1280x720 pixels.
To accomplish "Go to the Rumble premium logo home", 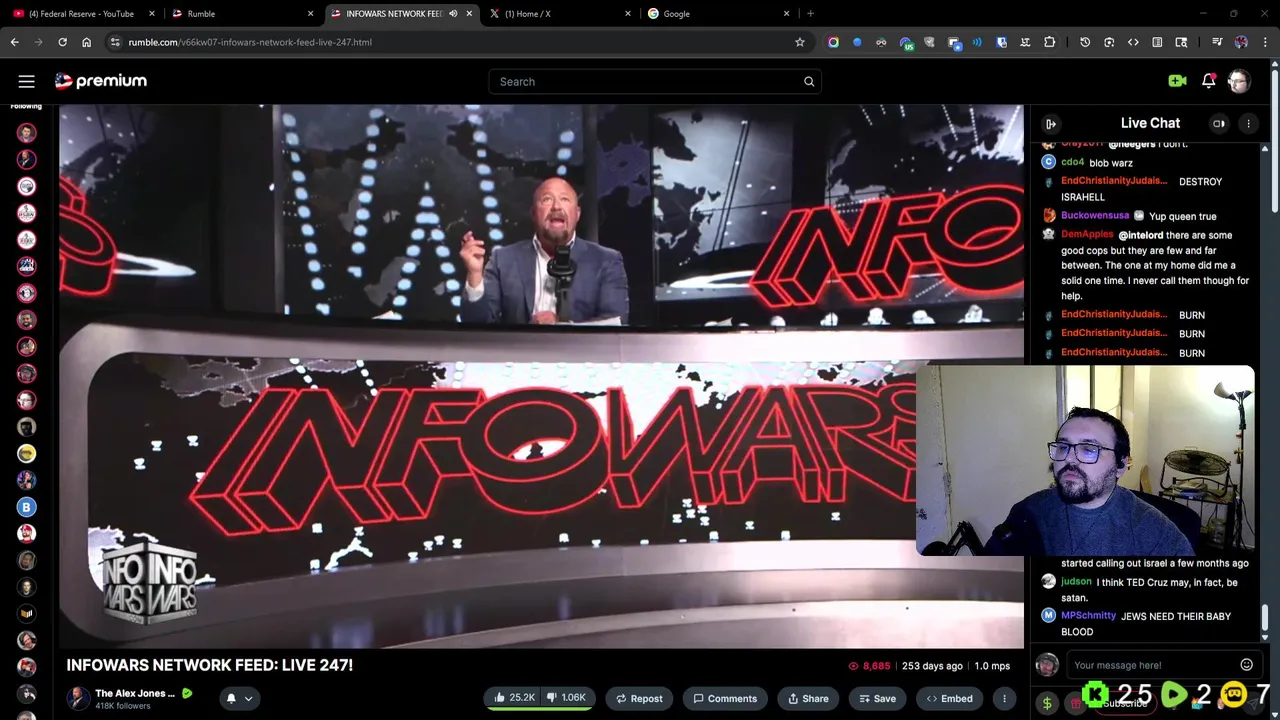I will click(101, 81).
